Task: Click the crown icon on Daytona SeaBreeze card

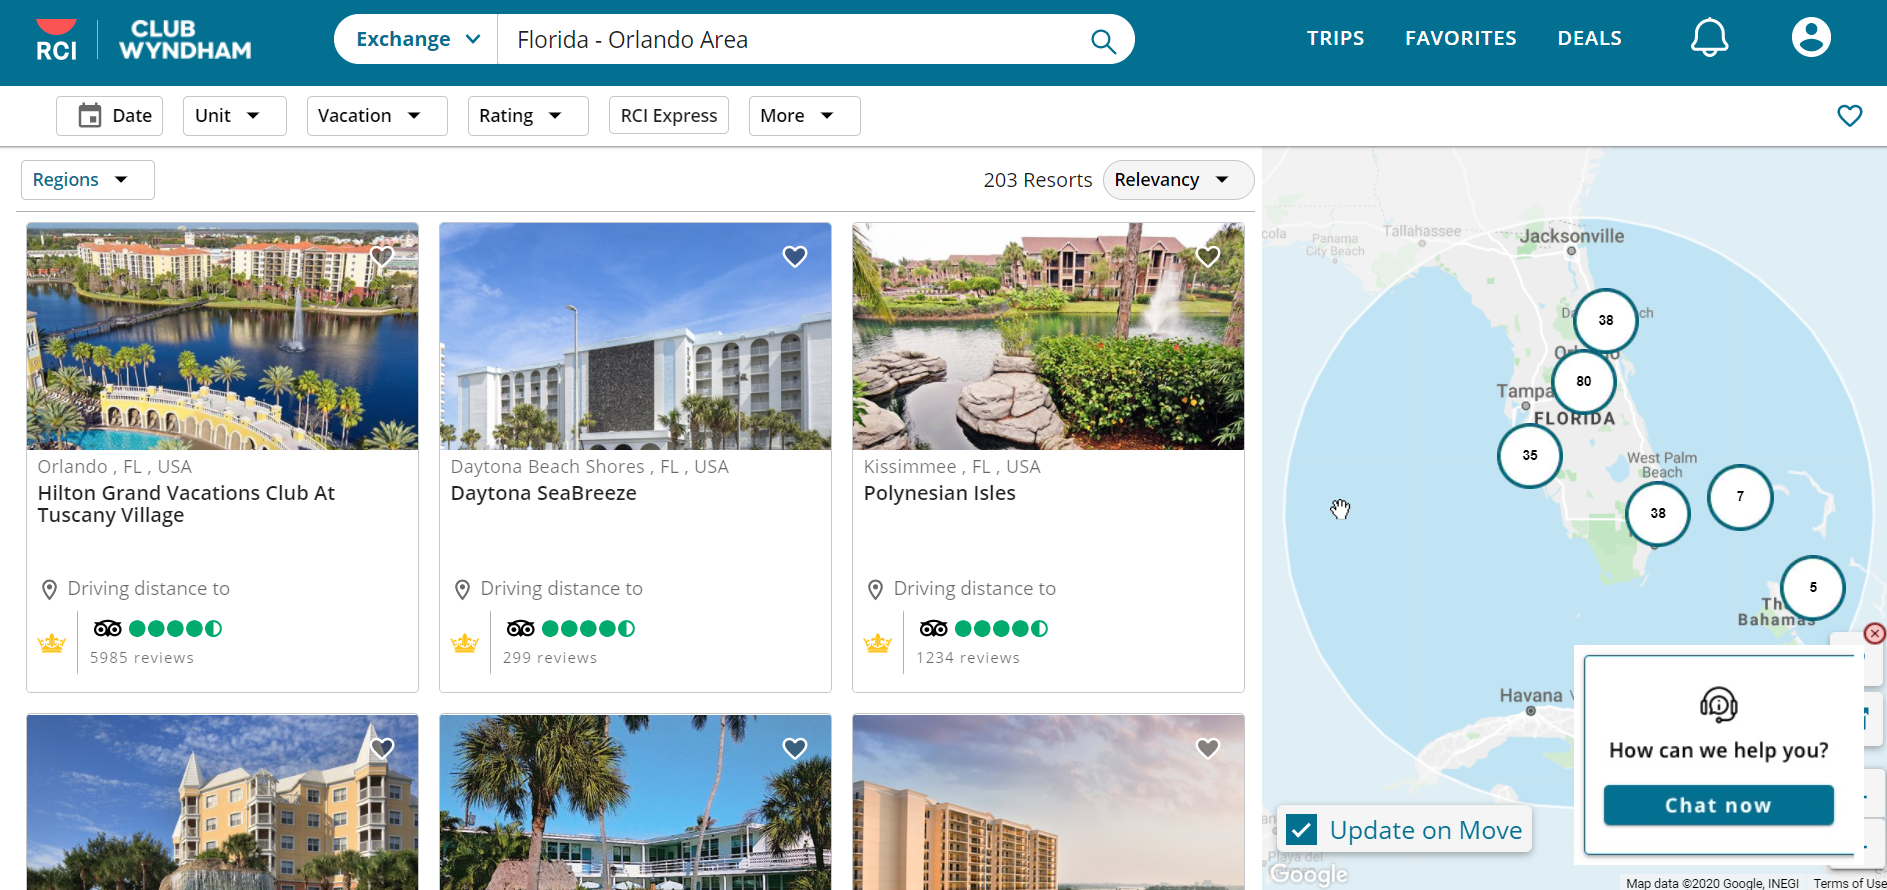Action: click(465, 643)
